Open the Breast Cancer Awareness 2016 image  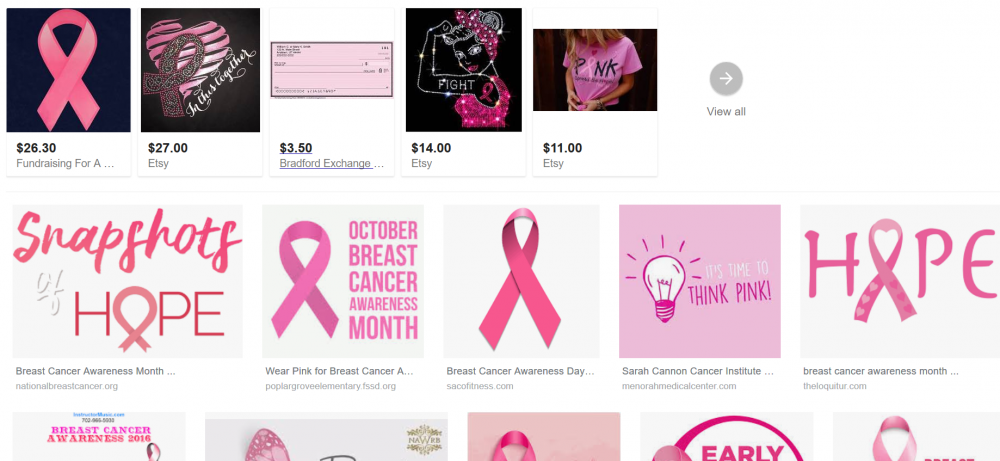[99, 437]
